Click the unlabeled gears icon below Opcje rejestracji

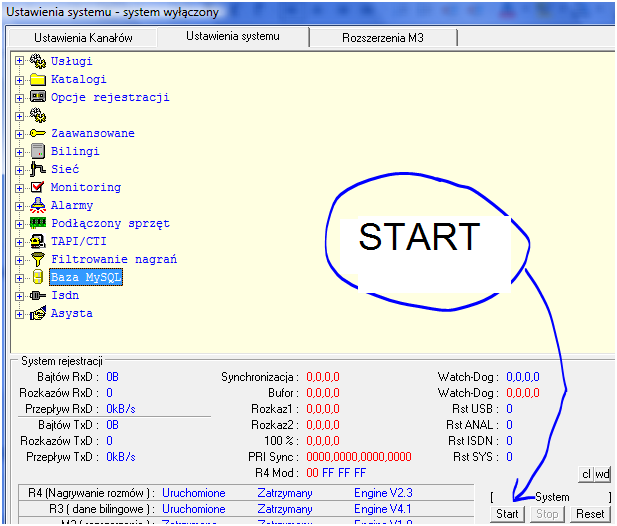tap(38, 115)
